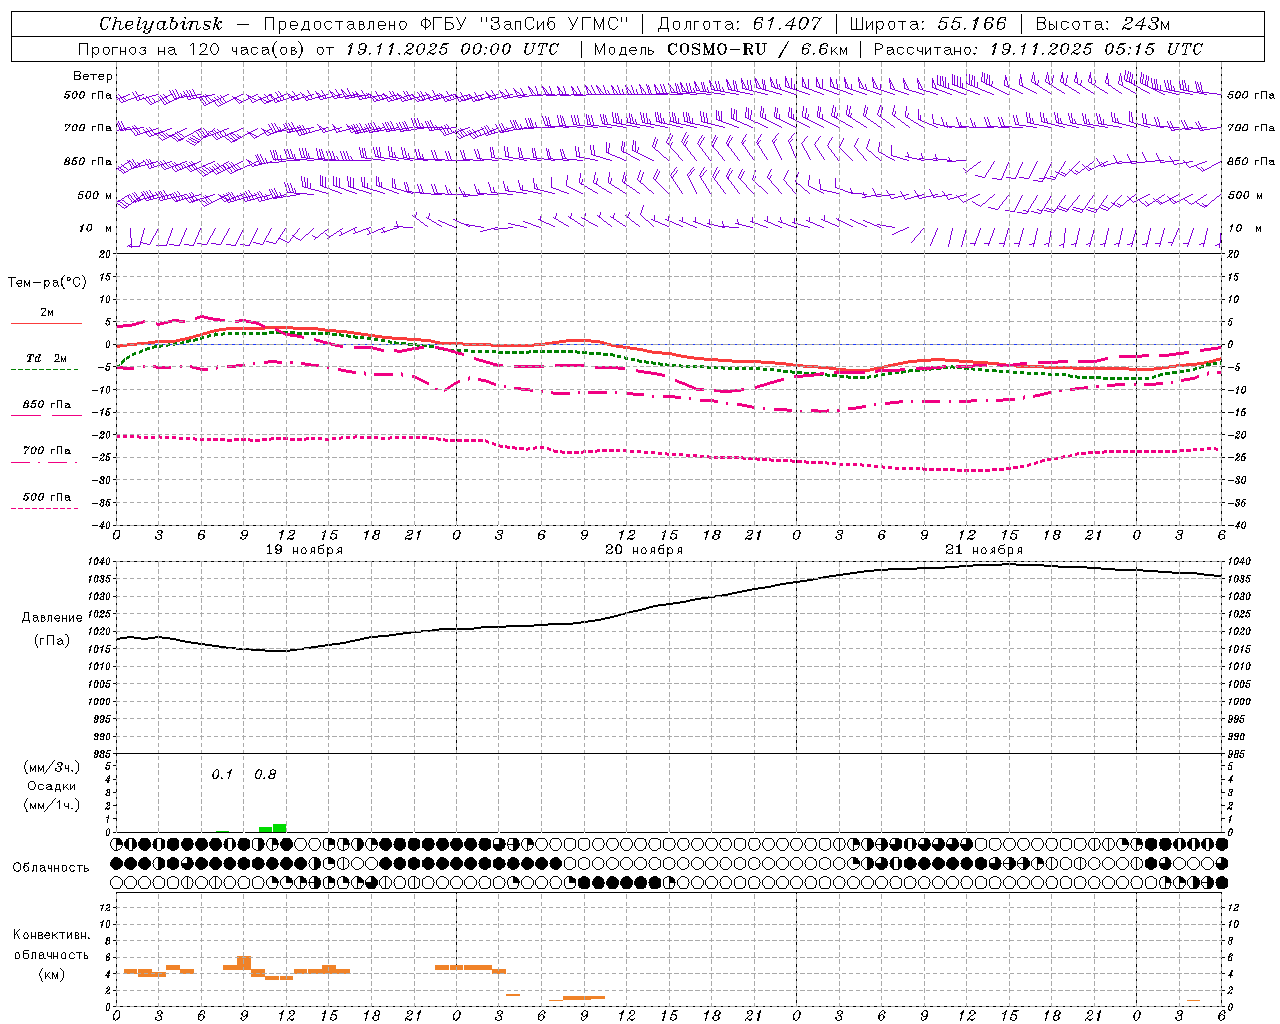Click the 500 м label left of wind chart

(x=95, y=195)
